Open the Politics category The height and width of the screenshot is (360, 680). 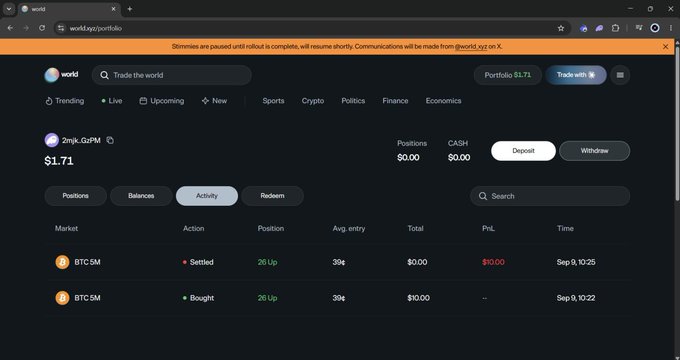353,101
